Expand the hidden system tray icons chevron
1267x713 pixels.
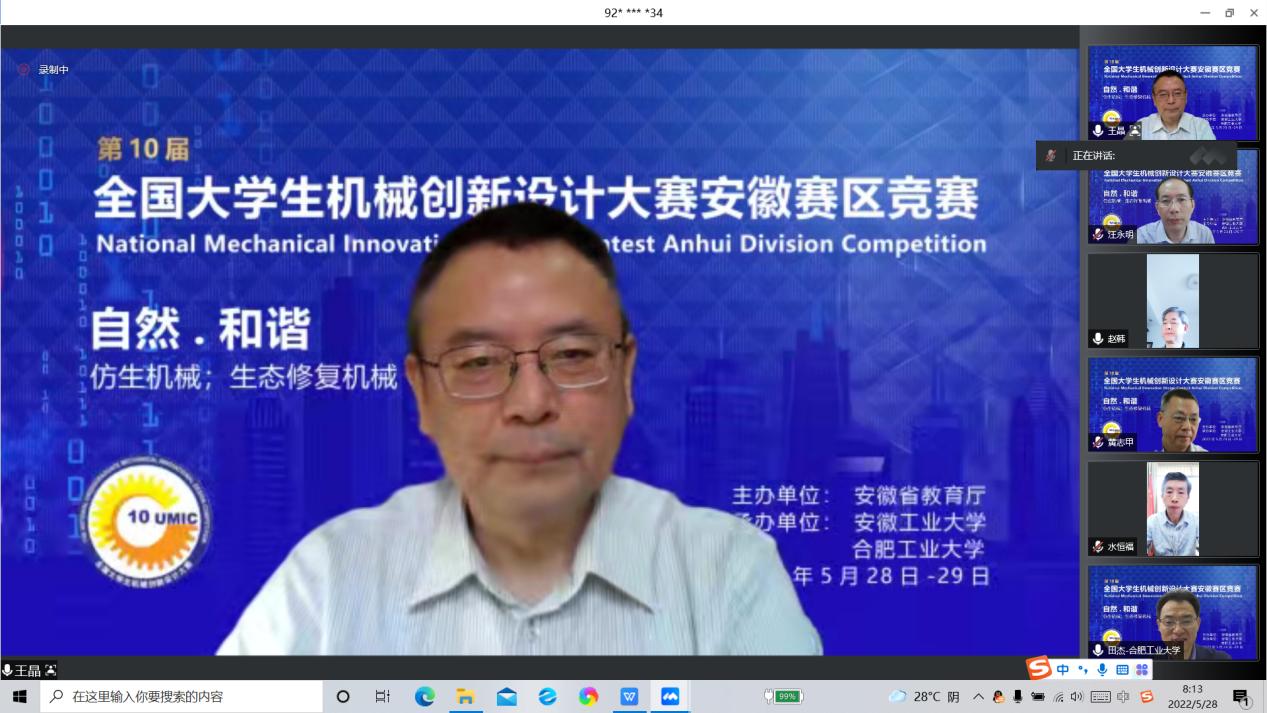(978, 697)
